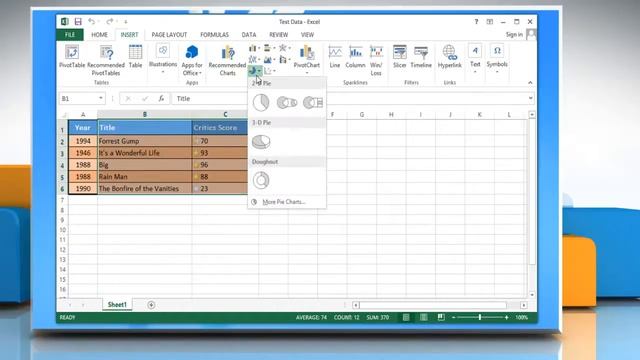
Task: Open the FILE tab
Action: pyautogui.click(x=70, y=35)
